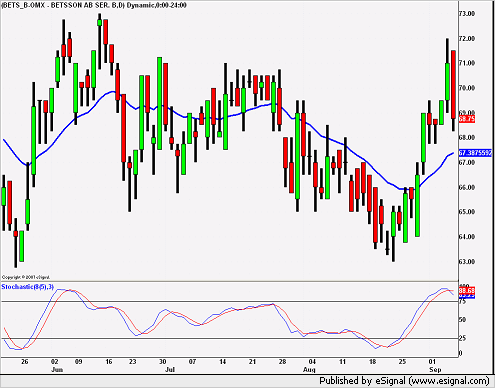This screenshot has height=388, width=495.
Task: Click the red 68.75 last price tag
Action: tap(467, 119)
